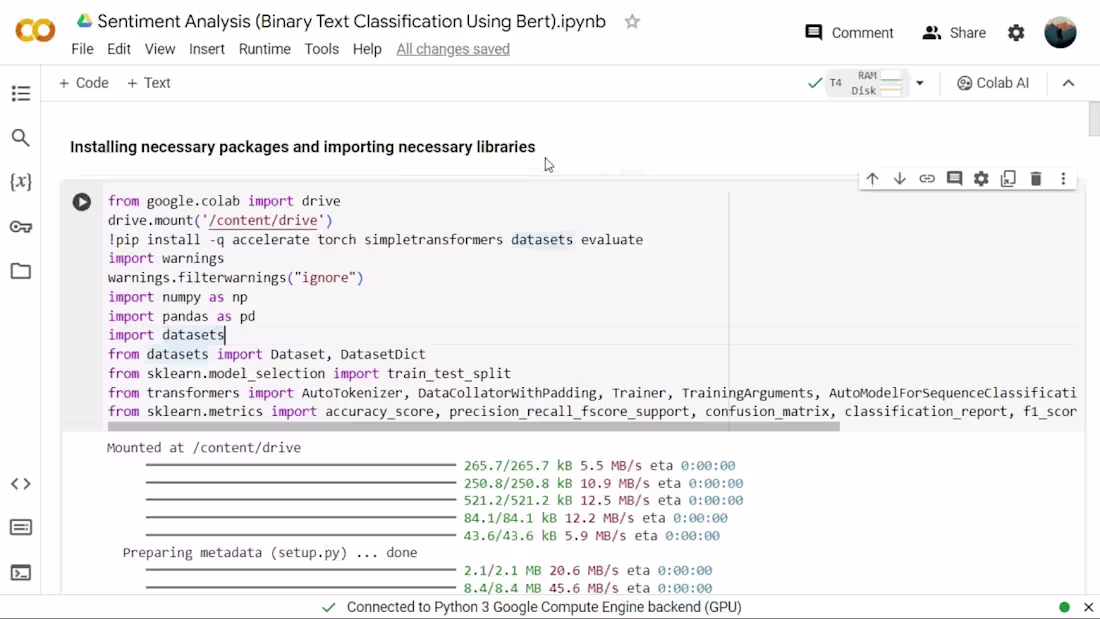Add a comment to the code cell
1100x619 pixels.
954,178
